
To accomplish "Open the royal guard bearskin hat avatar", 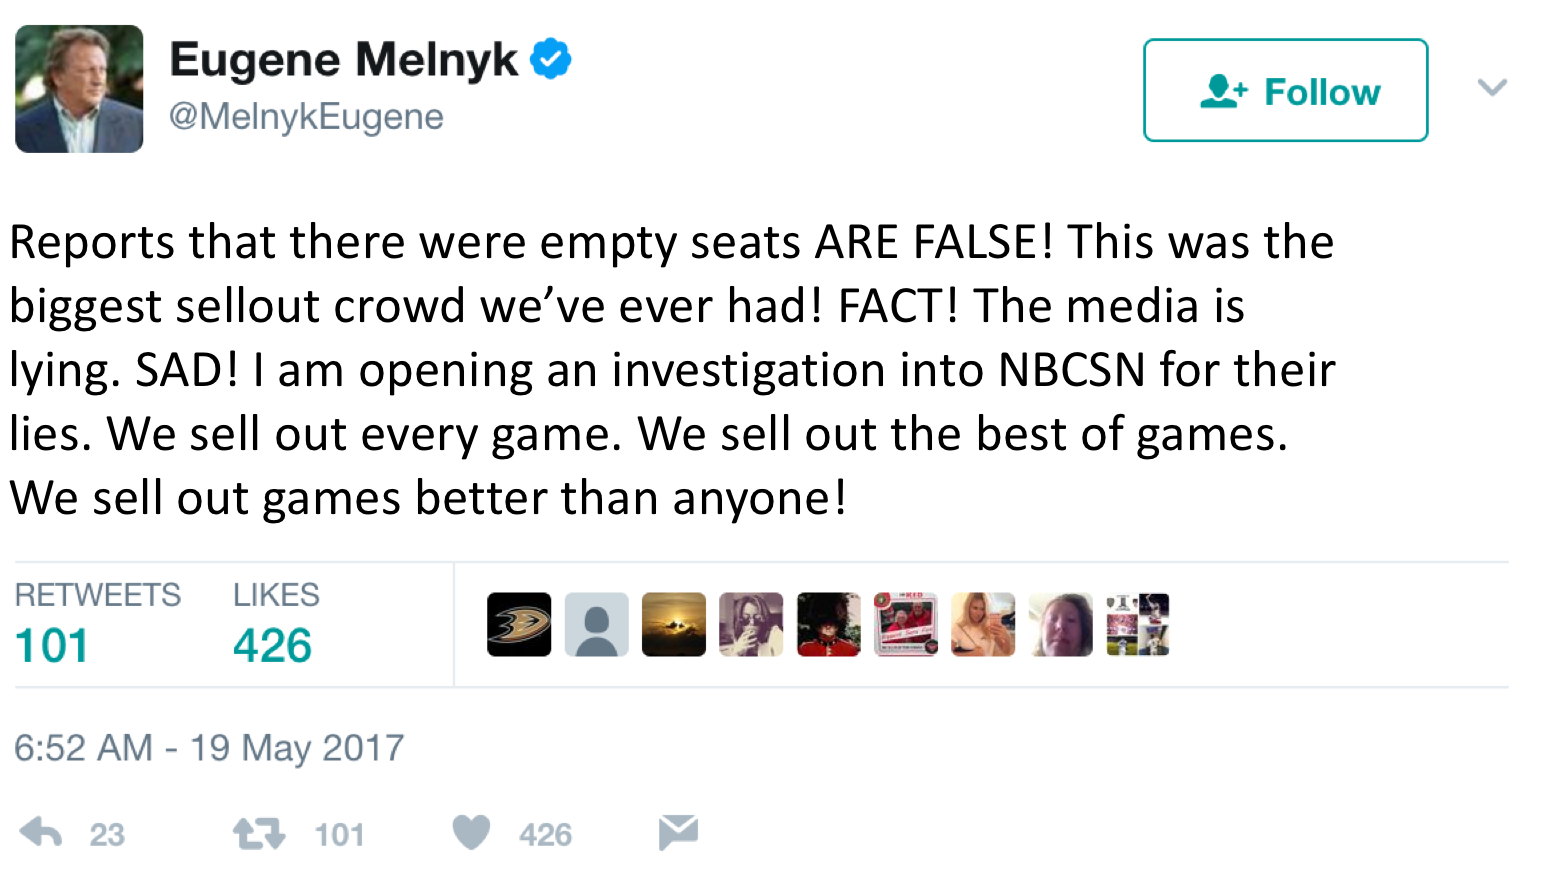I will (x=829, y=625).
